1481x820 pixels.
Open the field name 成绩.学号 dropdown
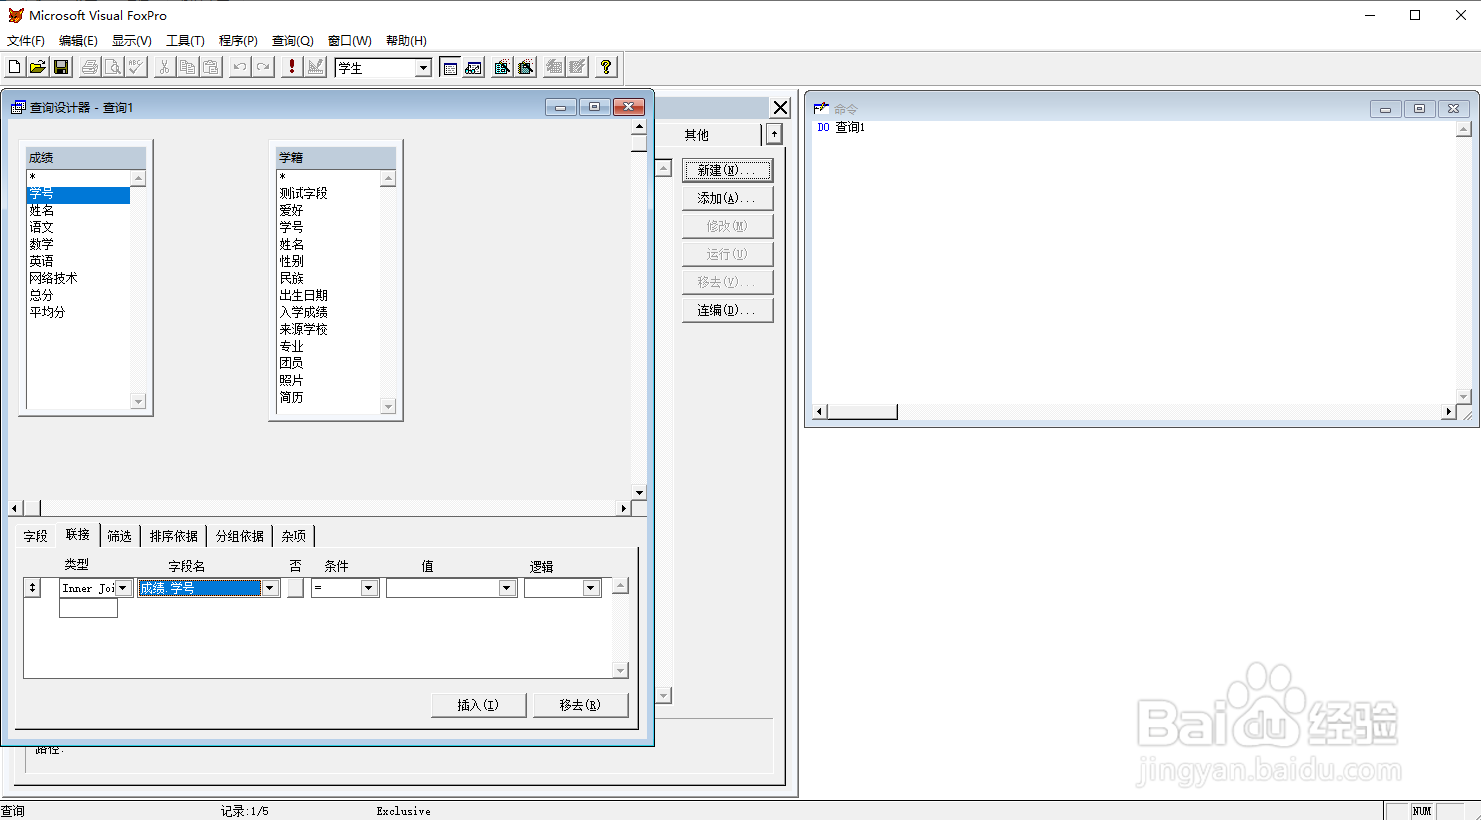(270, 588)
